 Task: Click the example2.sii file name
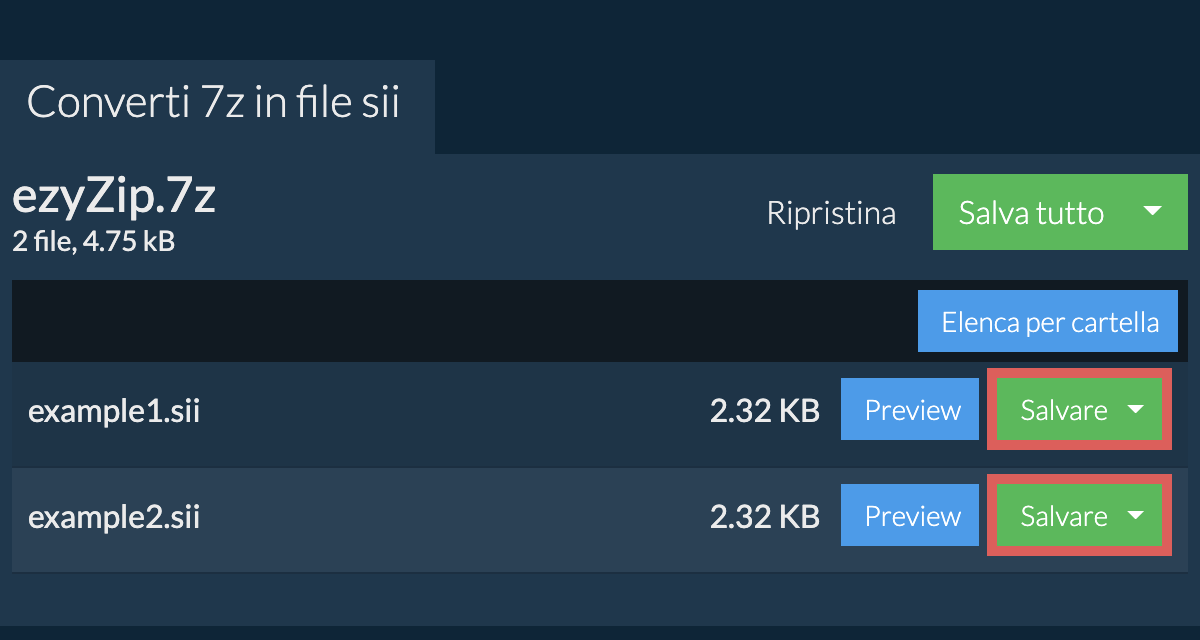click(x=114, y=517)
